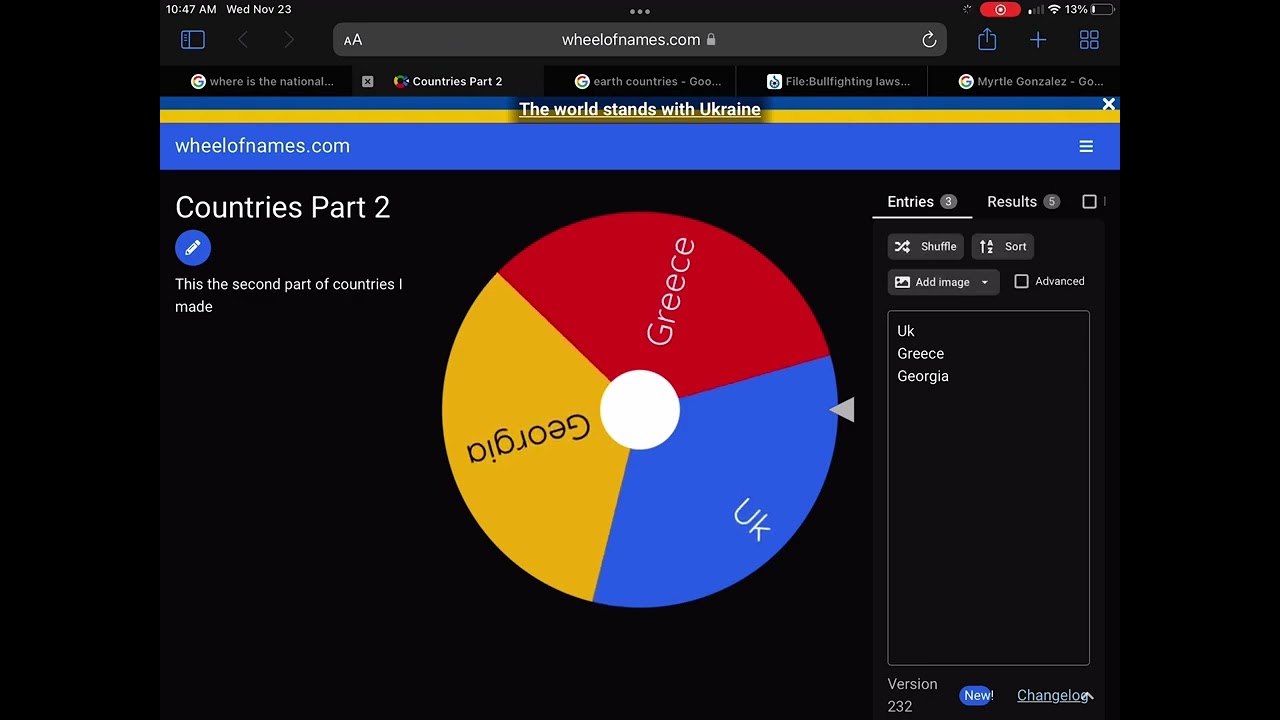
Task: Switch to the 'where is the national...' tab
Action: click(262, 81)
